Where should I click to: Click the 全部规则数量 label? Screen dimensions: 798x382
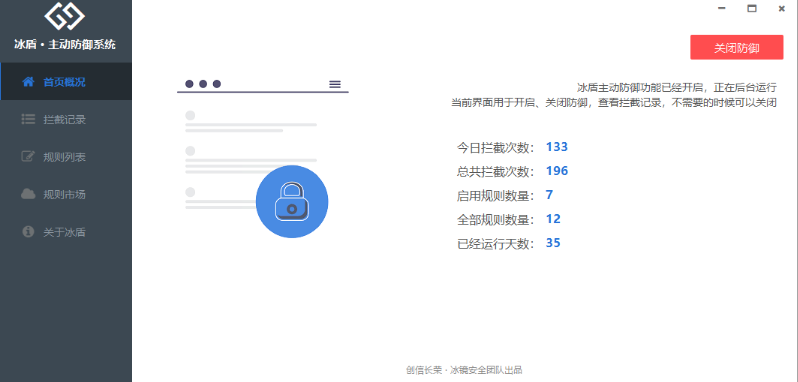pos(496,220)
